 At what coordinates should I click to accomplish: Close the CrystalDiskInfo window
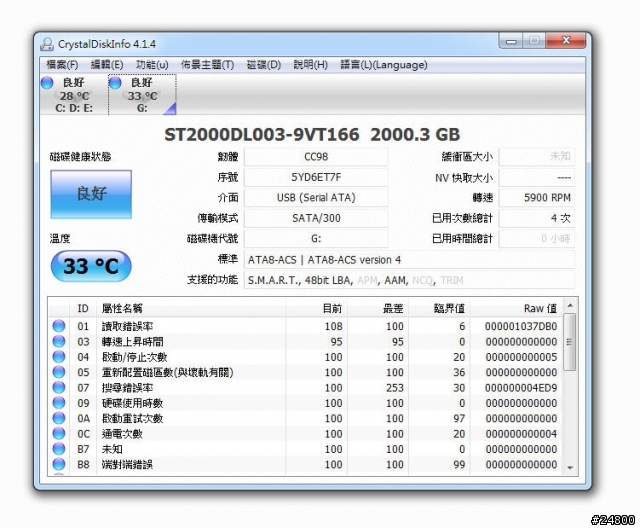click(566, 41)
